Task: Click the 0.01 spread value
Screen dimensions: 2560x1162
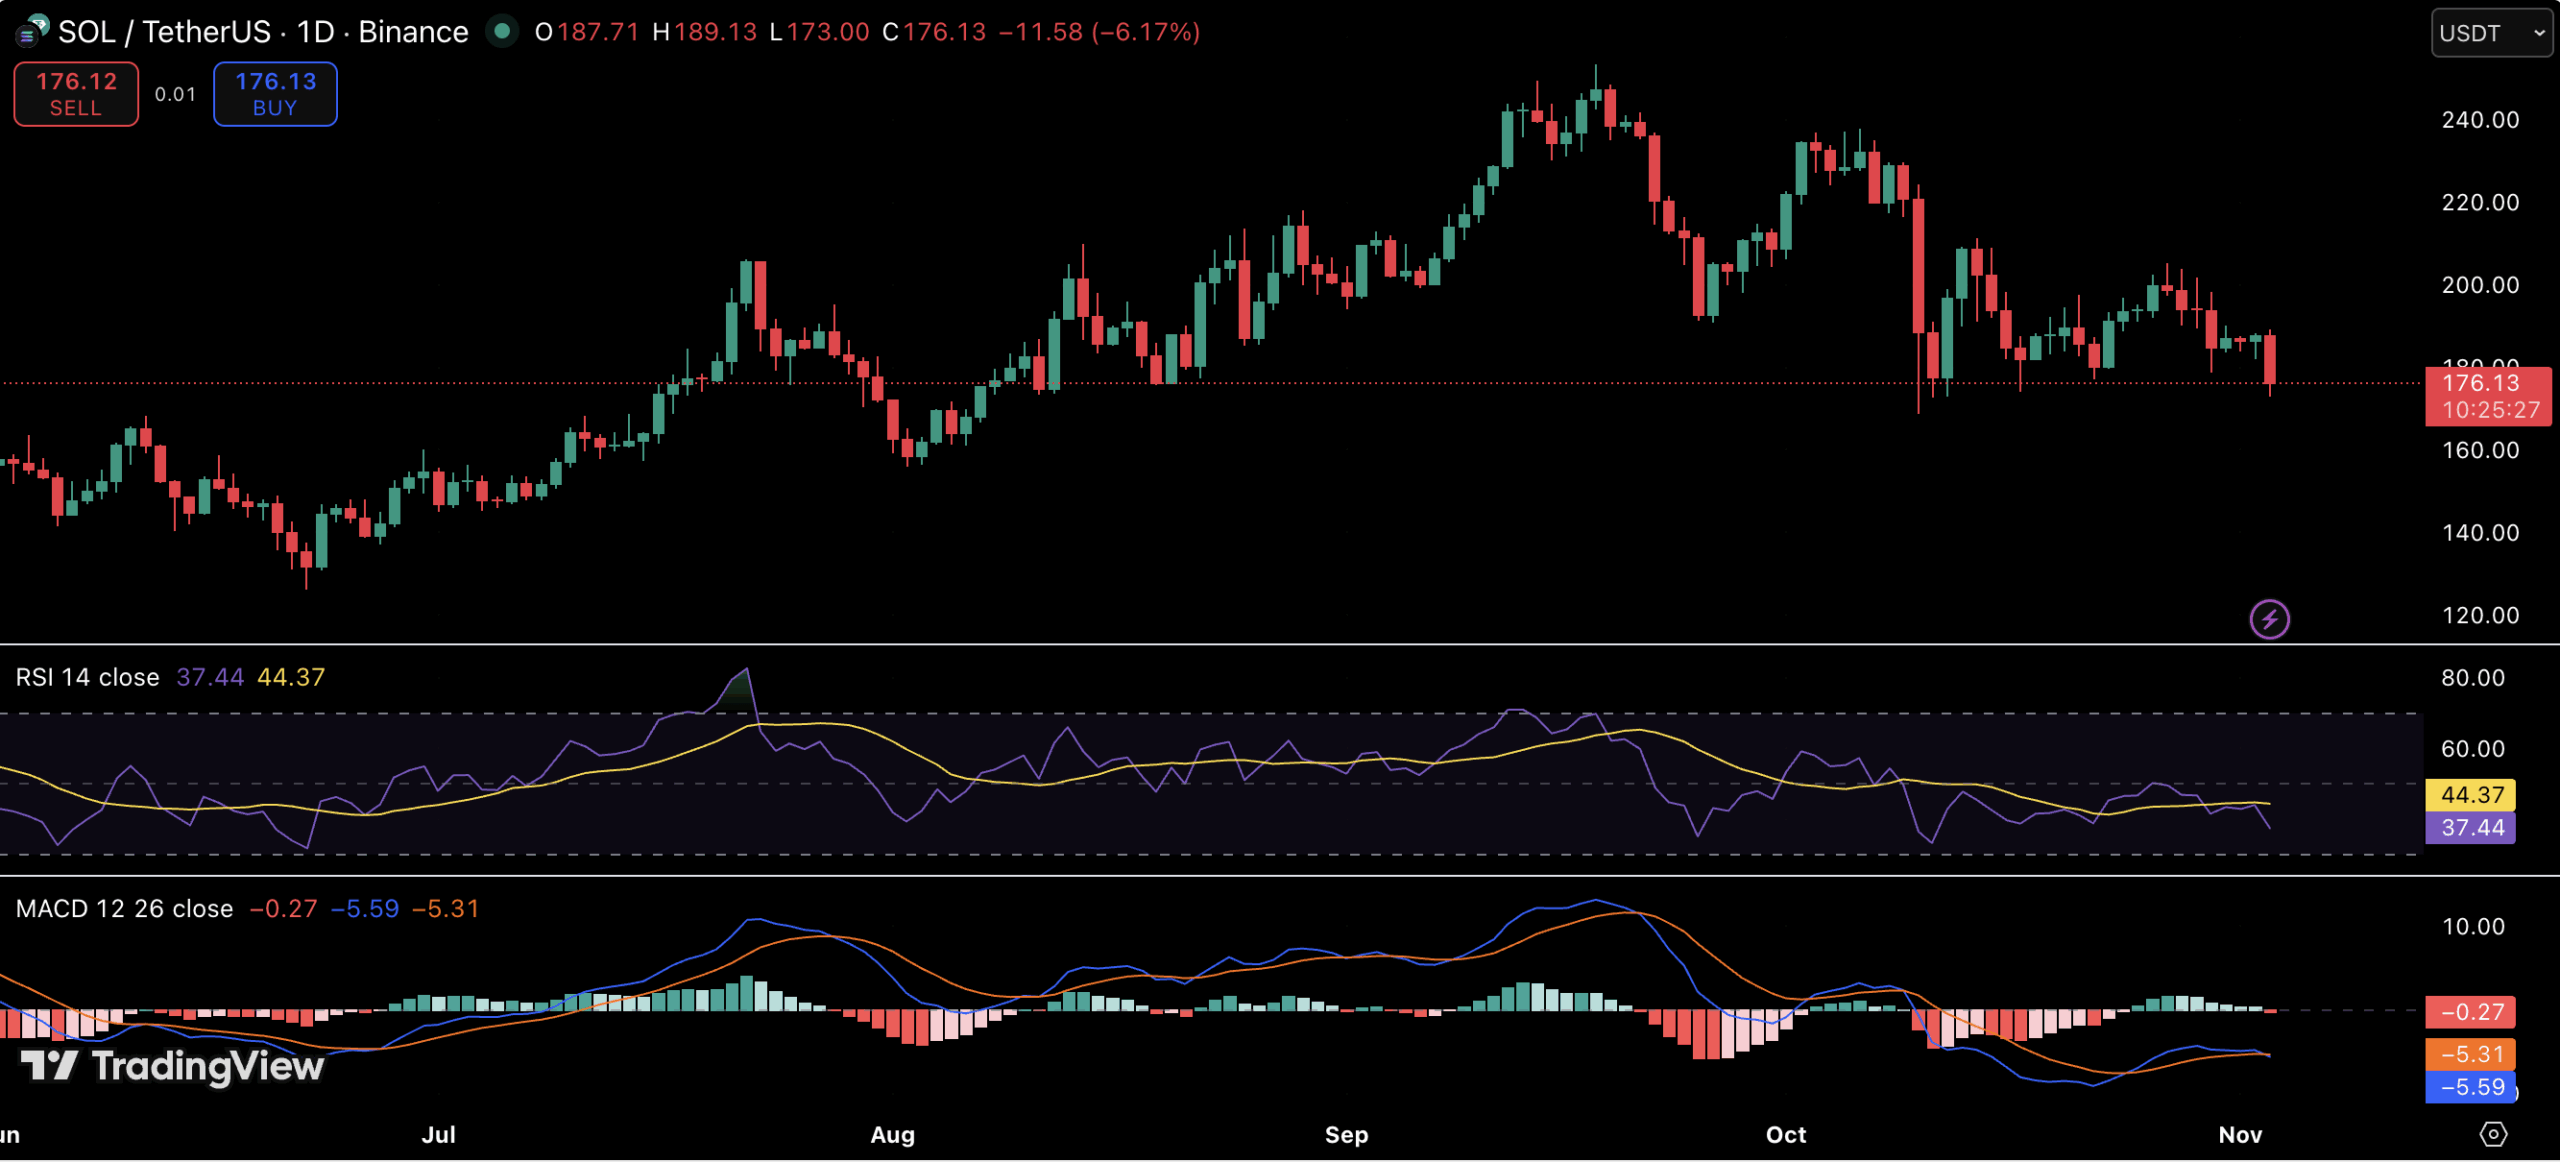Action: (x=175, y=94)
